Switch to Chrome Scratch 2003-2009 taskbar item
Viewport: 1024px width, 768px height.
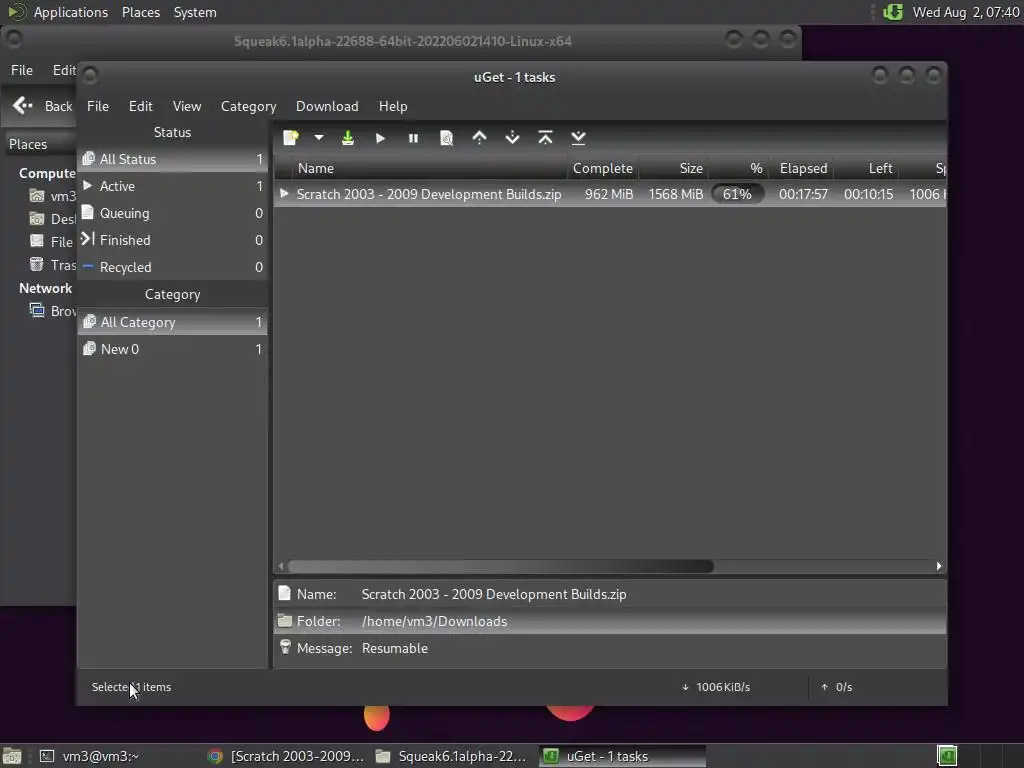click(285, 756)
